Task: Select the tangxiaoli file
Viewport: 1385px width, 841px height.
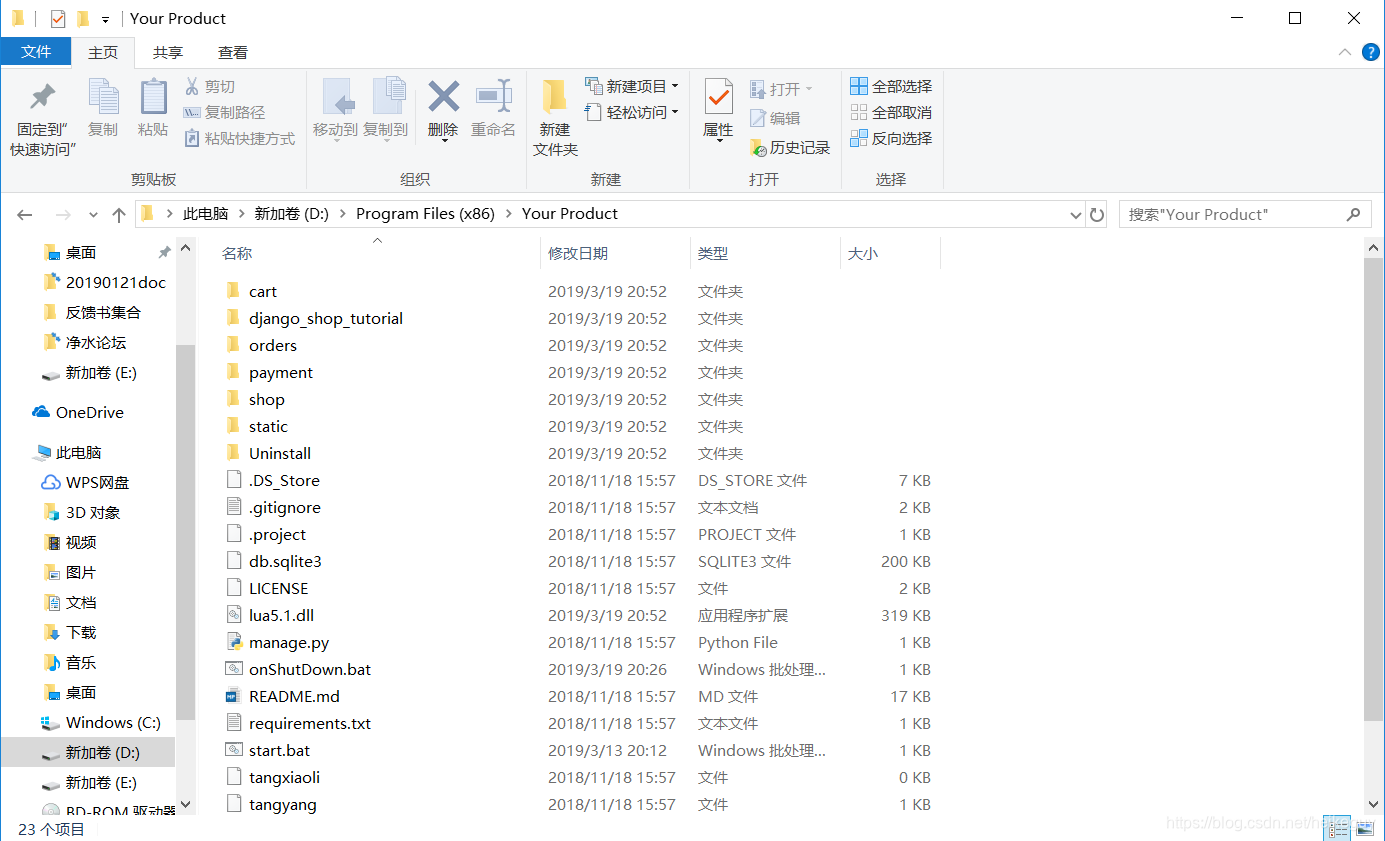Action: click(284, 777)
